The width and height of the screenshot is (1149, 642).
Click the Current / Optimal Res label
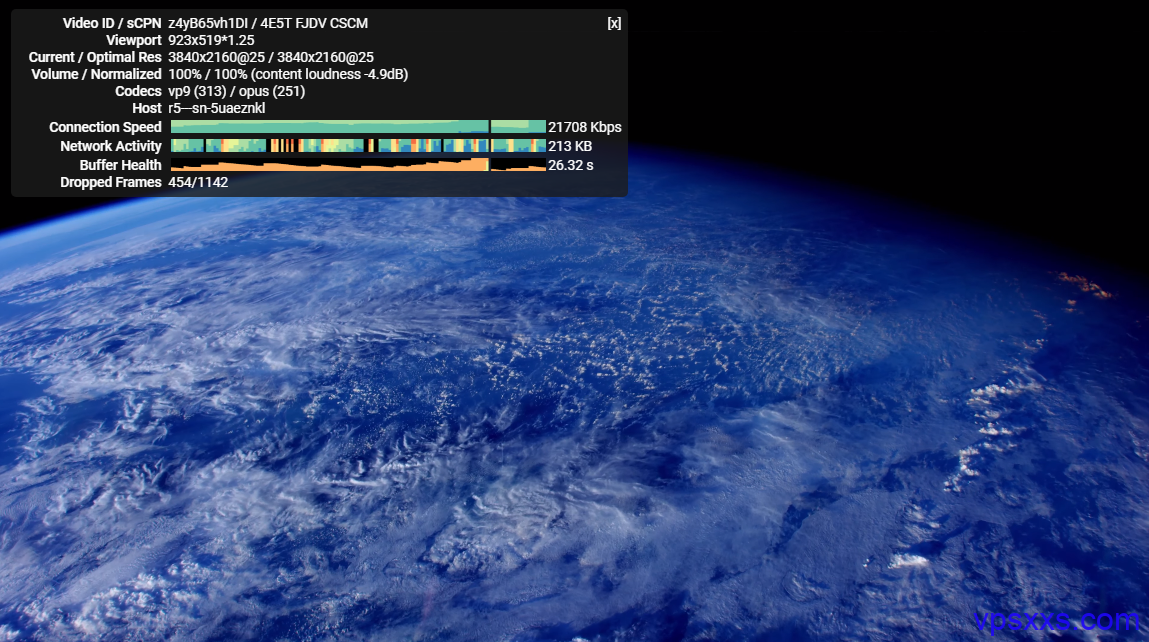(x=95, y=57)
